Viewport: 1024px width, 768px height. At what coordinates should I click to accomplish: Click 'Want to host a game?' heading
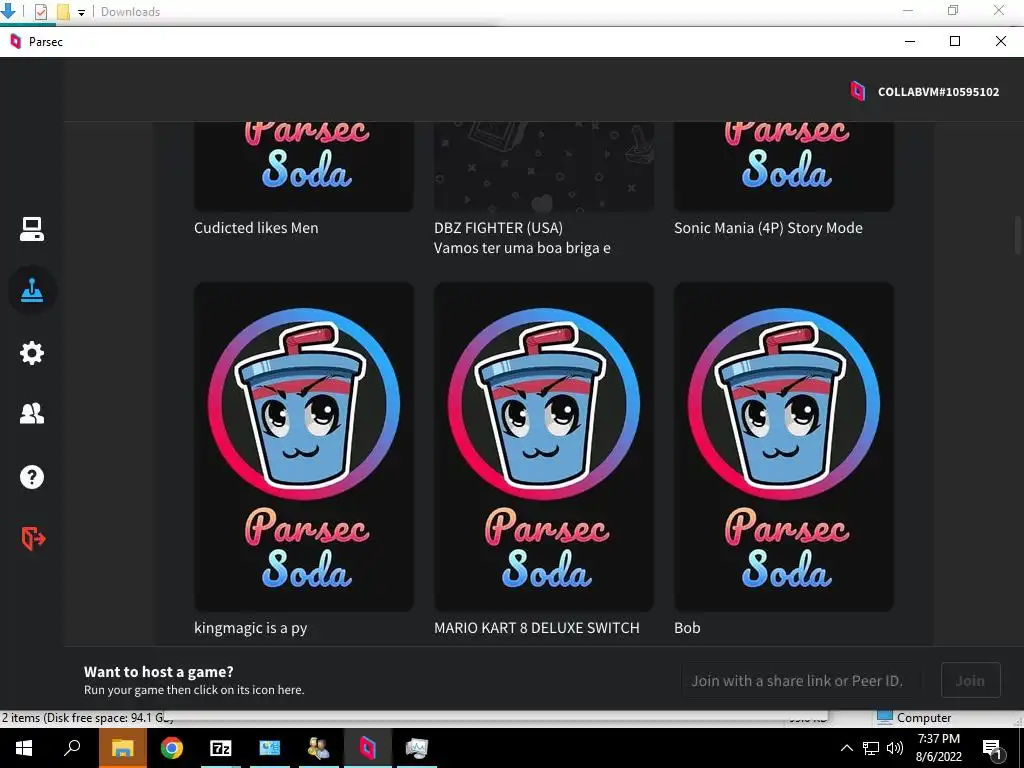[x=159, y=671]
